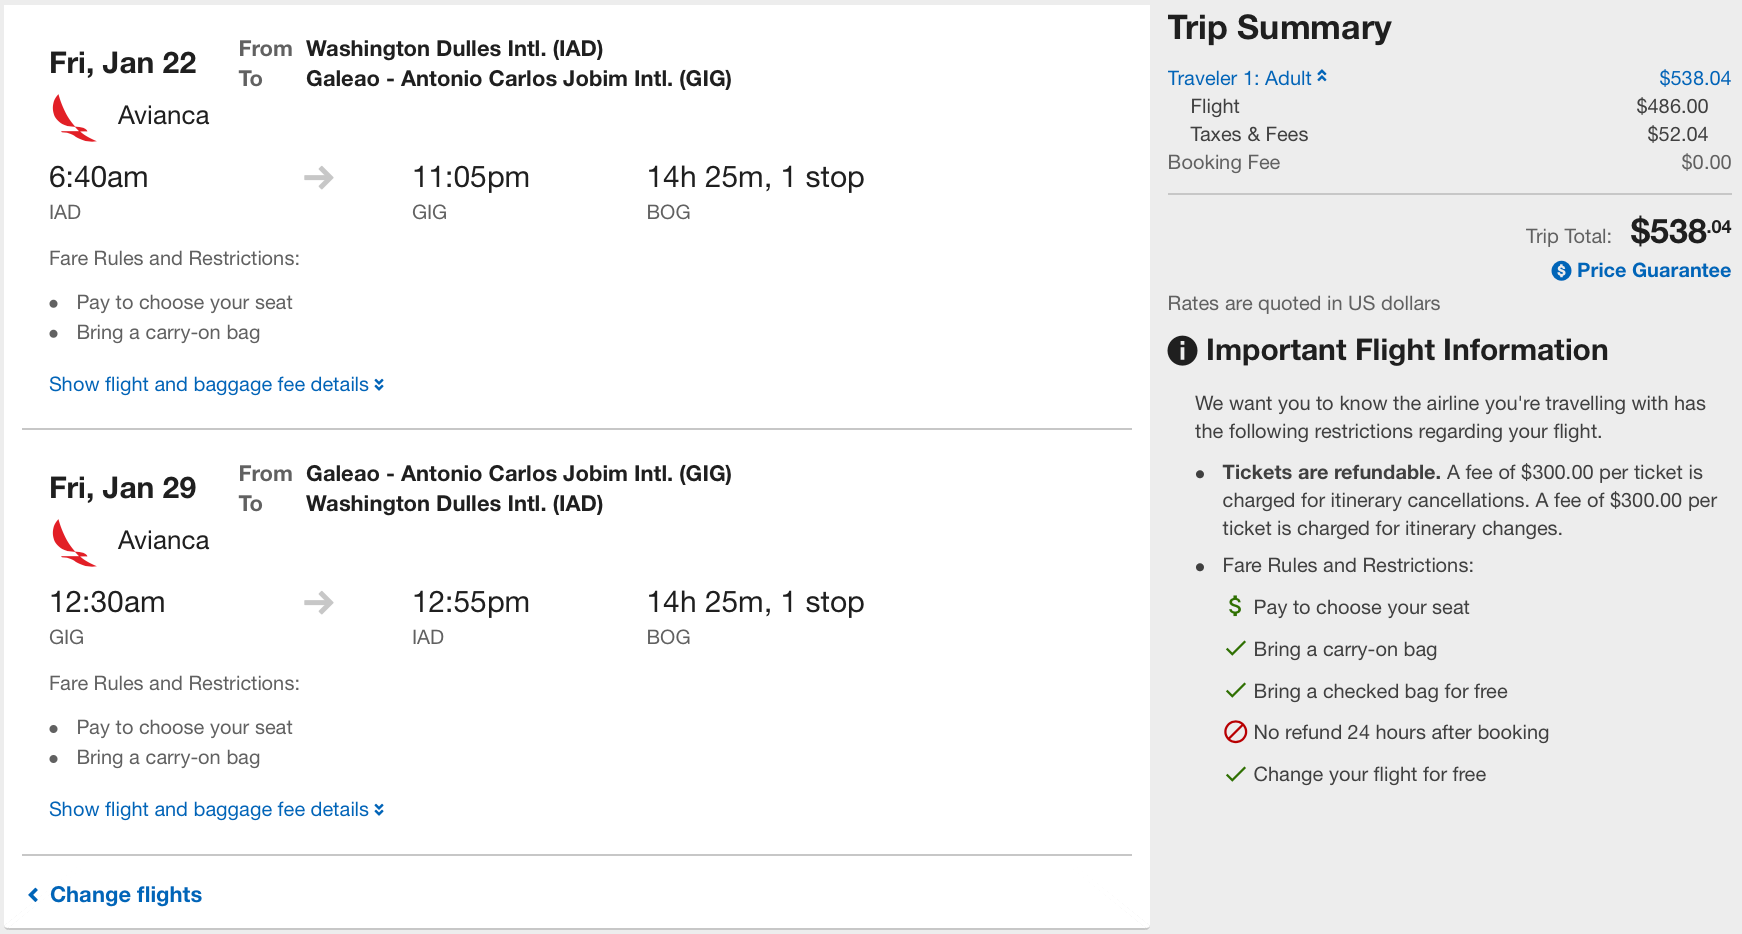Expand Jan 22 flight and baggage fee details
1742x934 pixels.
click(x=216, y=385)
